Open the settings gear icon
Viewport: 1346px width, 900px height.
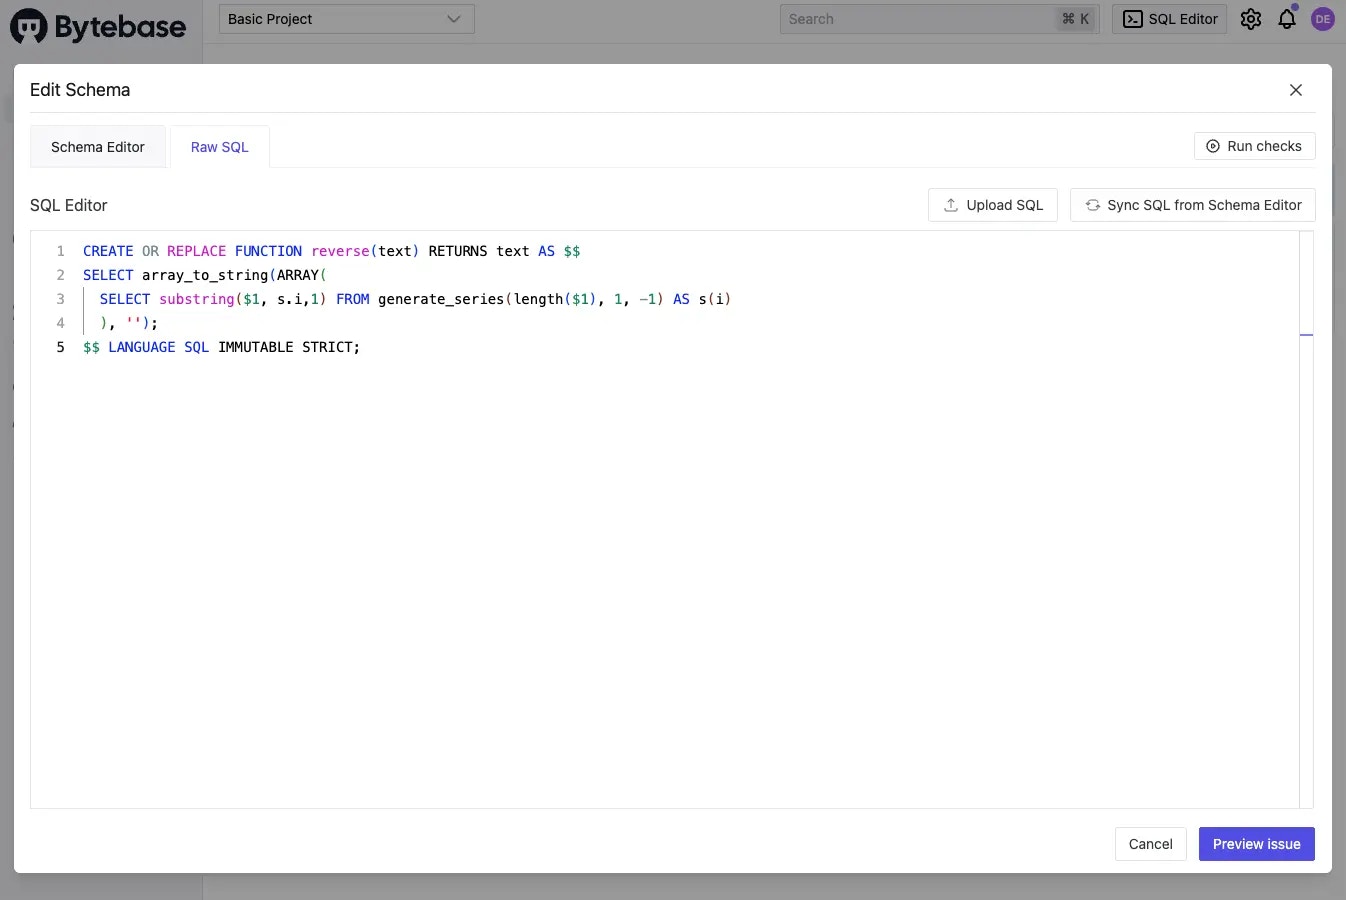point(1251,19)
